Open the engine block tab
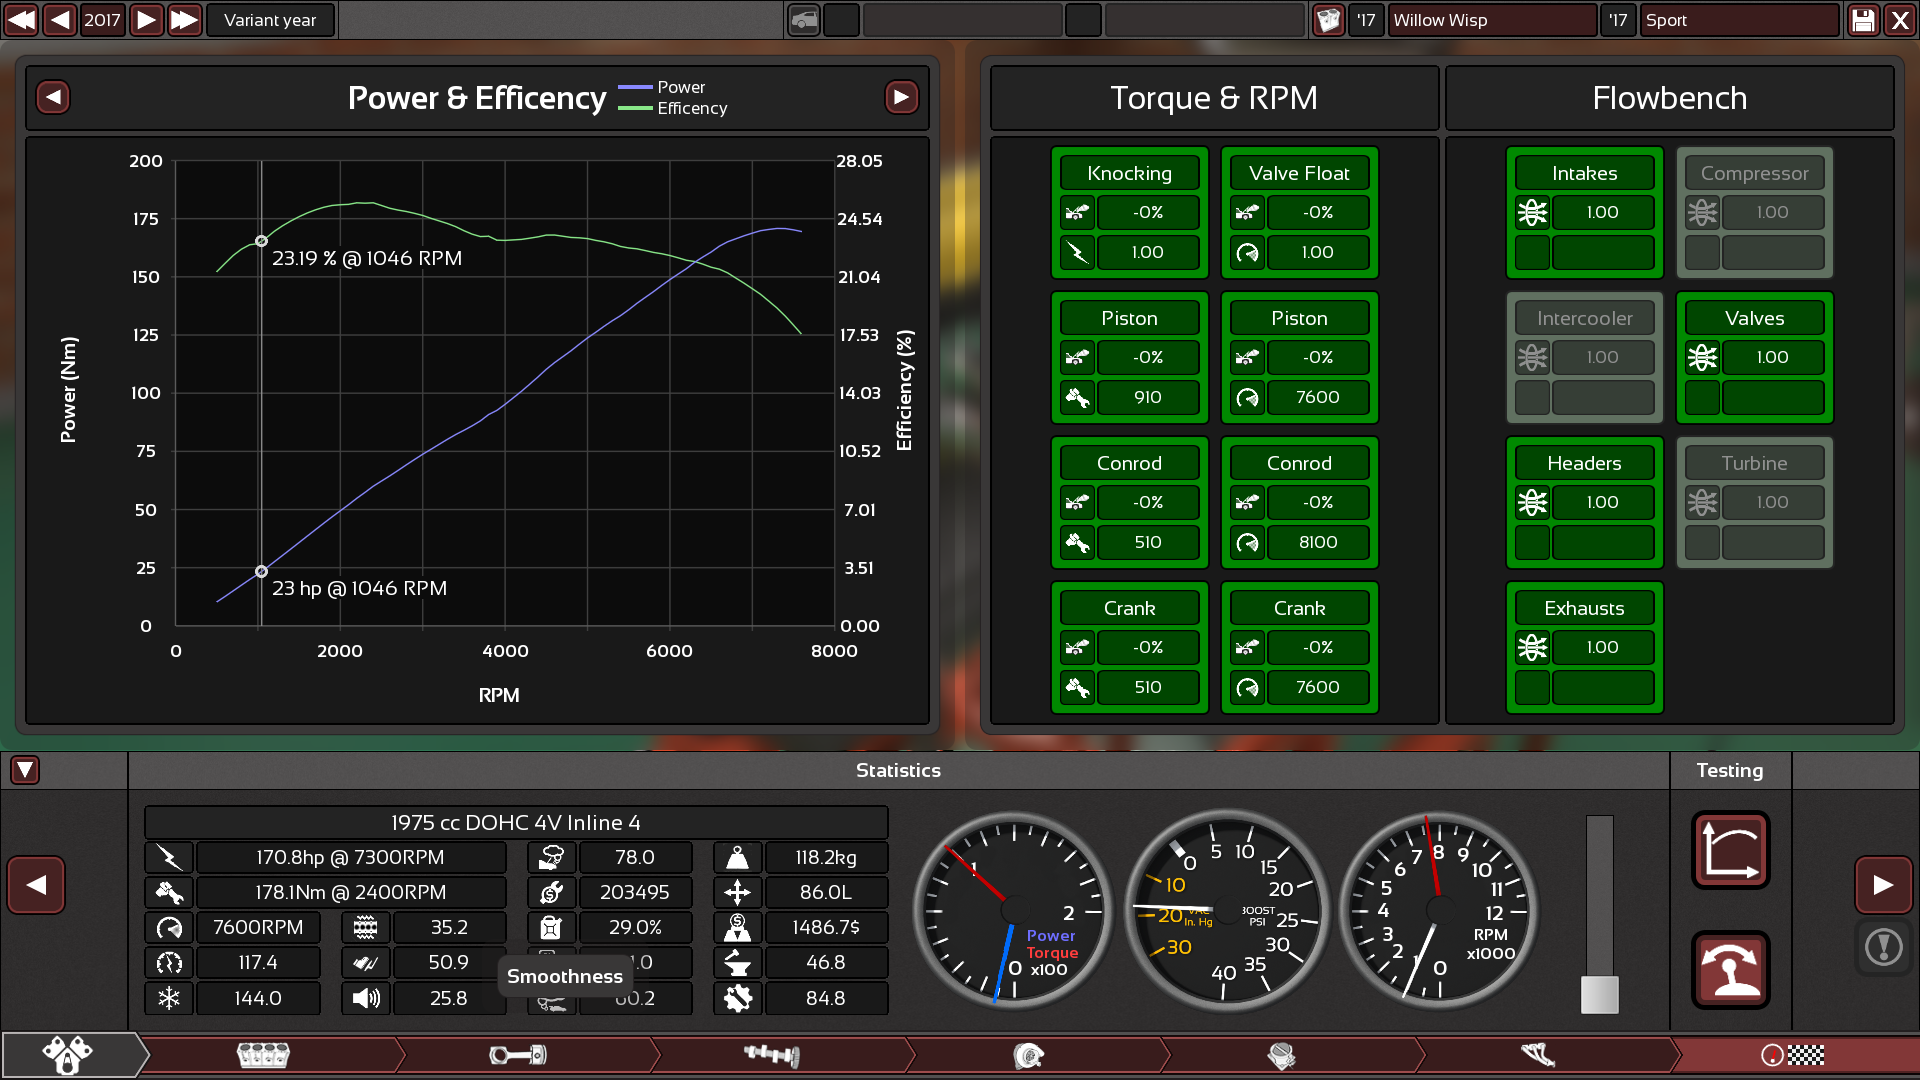The height and width of the screenshot is (1080, 1920). [263, 1055]
